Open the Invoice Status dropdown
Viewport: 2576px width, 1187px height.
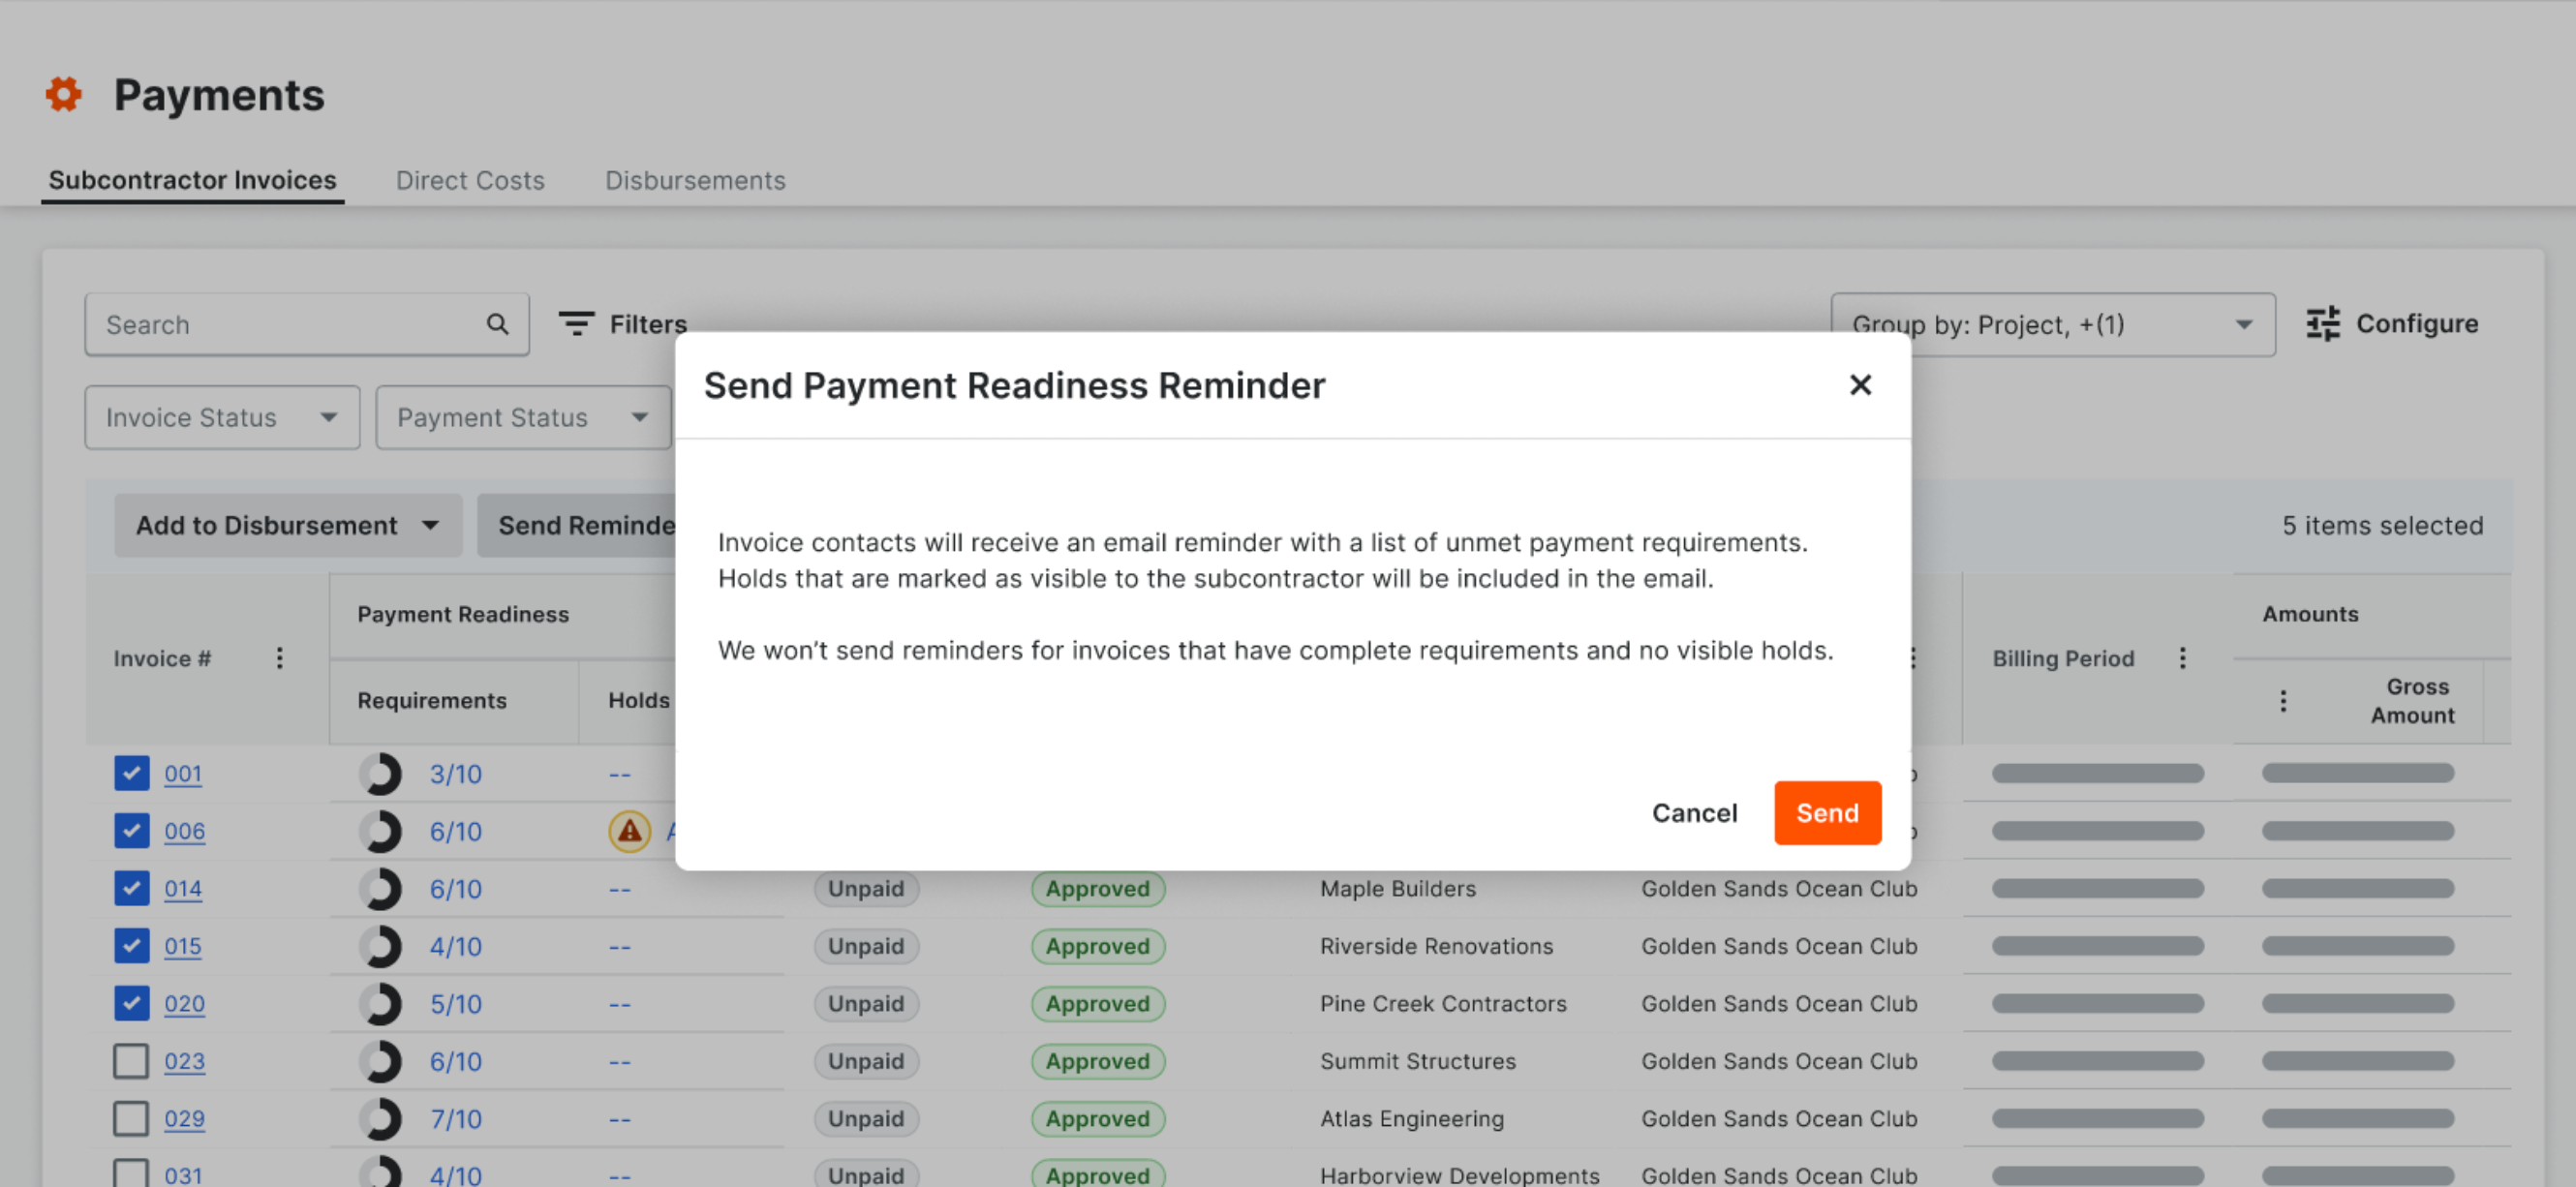222,417
